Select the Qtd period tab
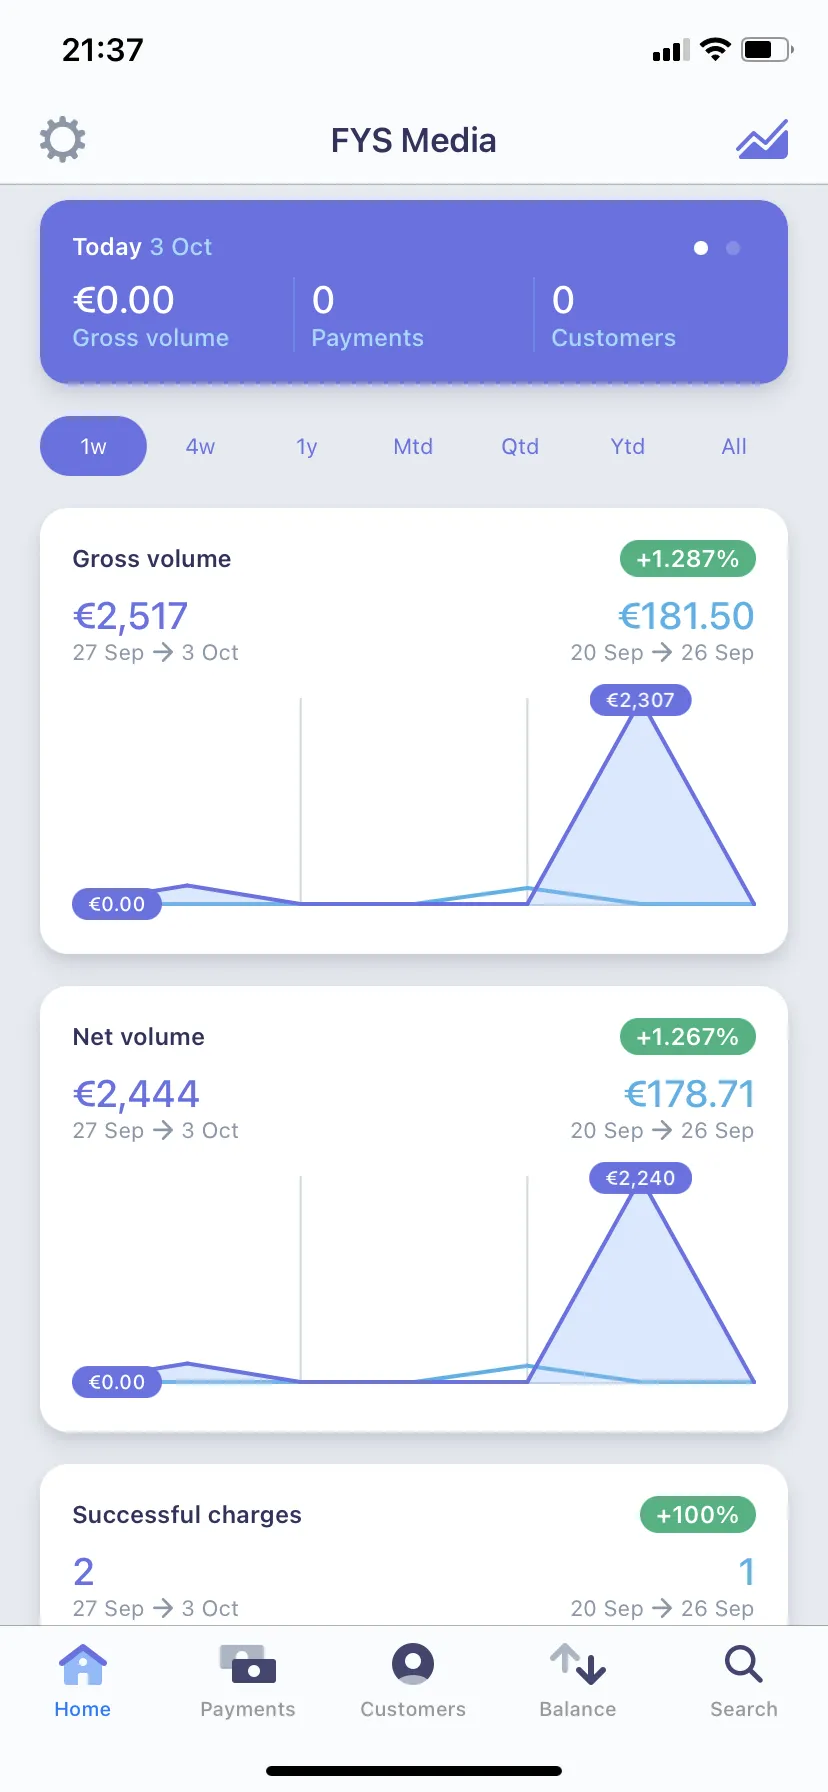This screenshot has width=828, height=1792. click(520, 446)
